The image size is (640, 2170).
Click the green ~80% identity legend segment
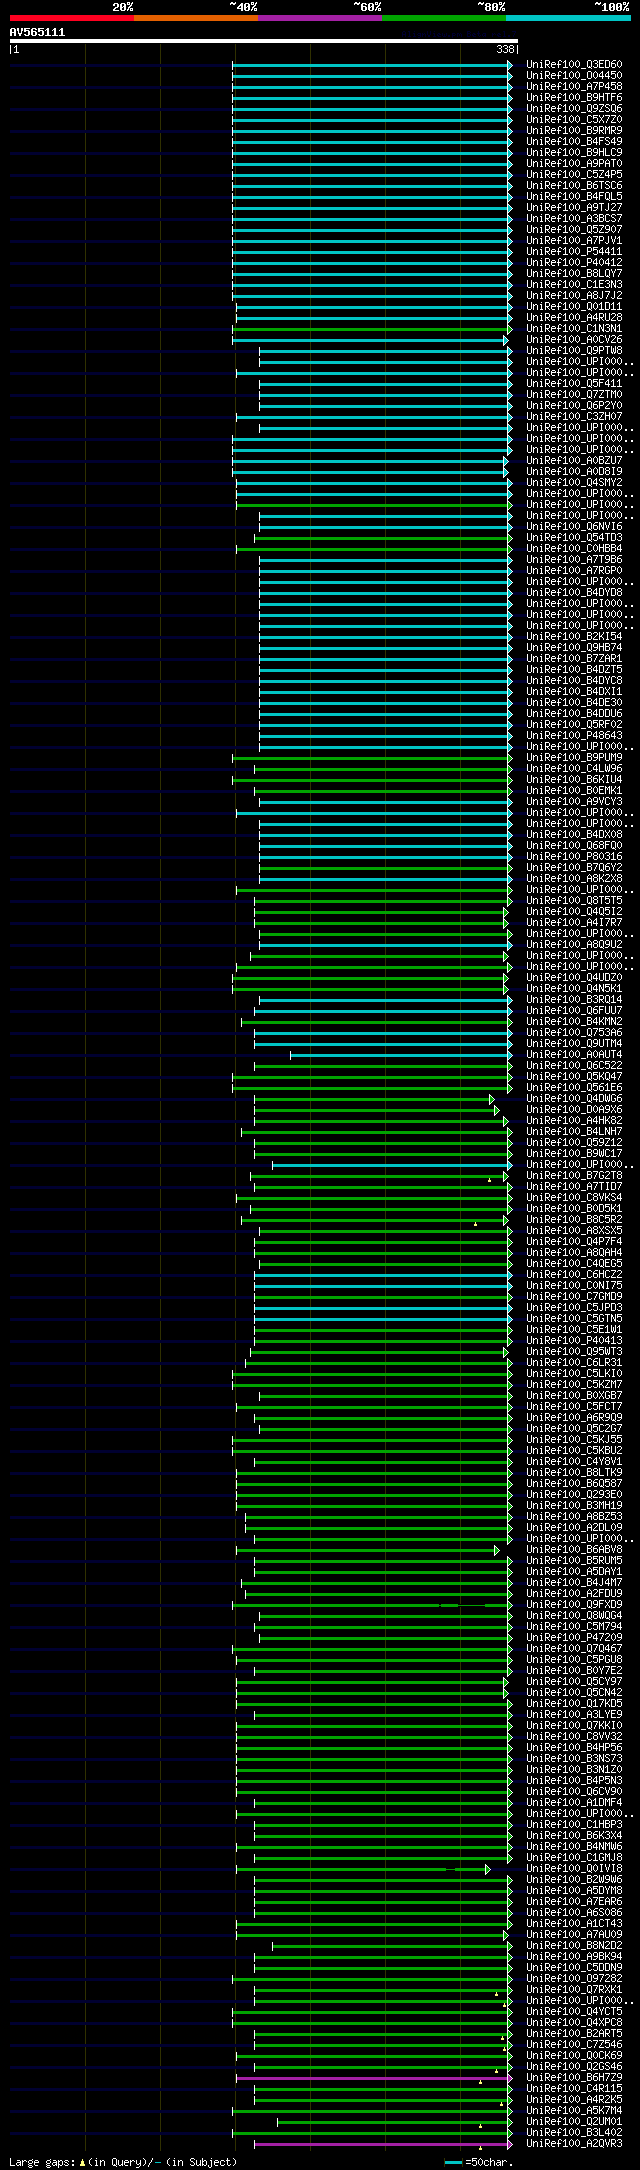(x=444, y=18)
